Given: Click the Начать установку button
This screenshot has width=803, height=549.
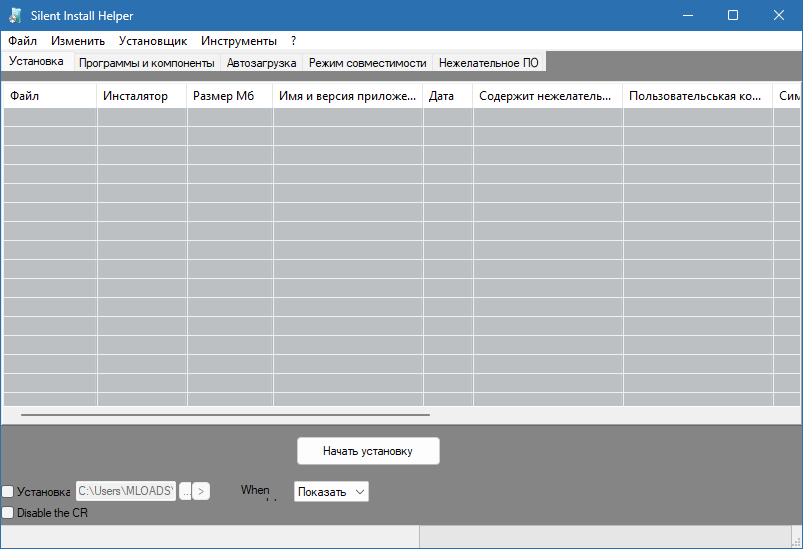Looking at the screenshot, I should click(x=368, y=451).
